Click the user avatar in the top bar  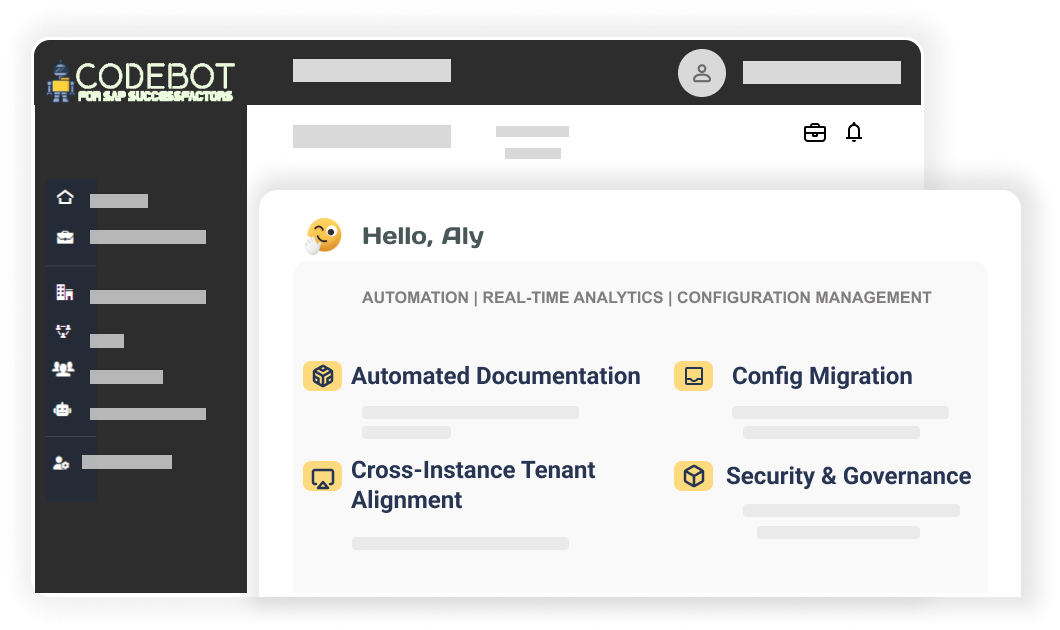click(702, 73)
